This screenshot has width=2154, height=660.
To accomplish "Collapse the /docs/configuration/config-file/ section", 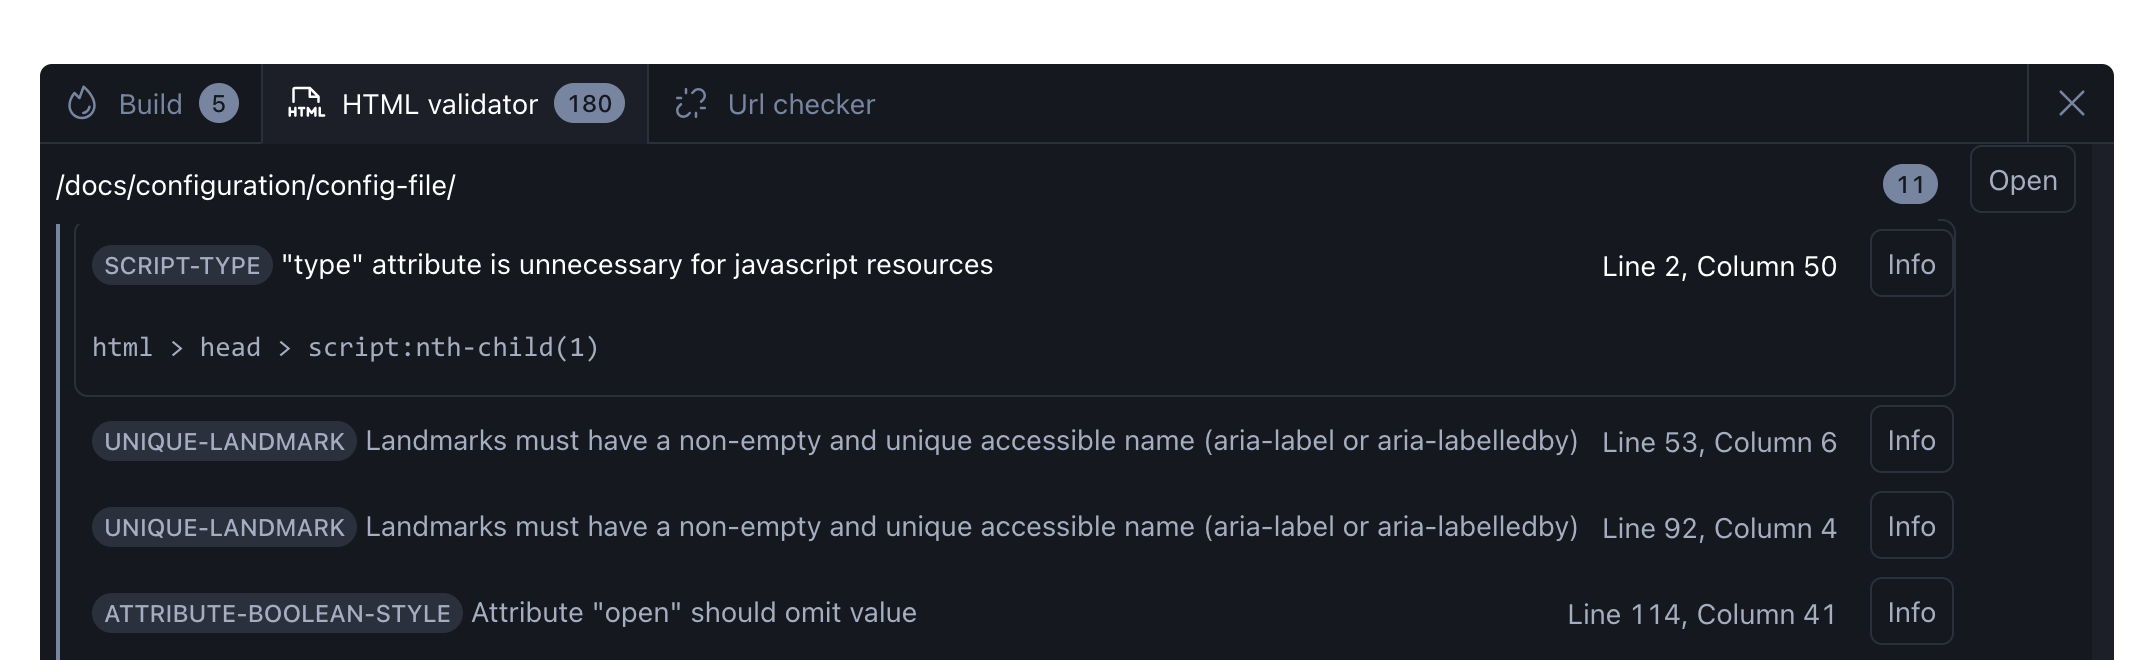I will [x=256, y=186].
